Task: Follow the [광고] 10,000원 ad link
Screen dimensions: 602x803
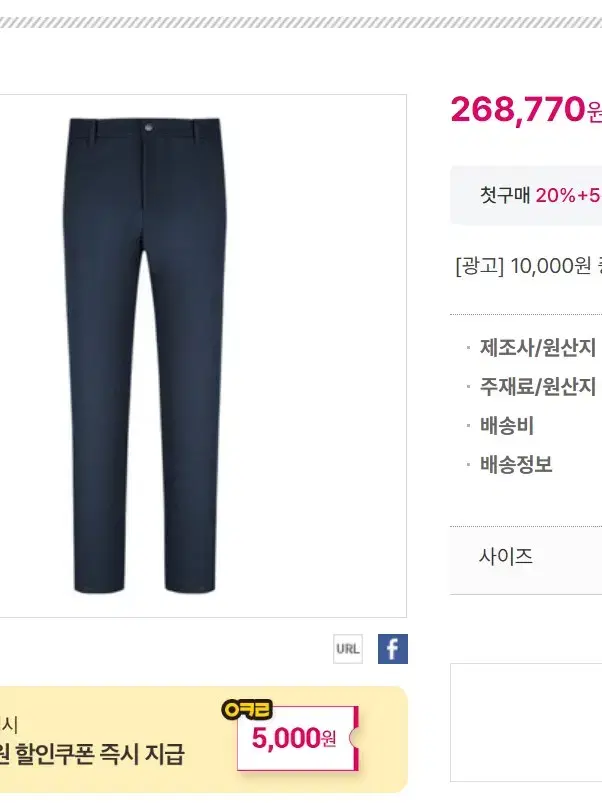Action: [528, 266]
